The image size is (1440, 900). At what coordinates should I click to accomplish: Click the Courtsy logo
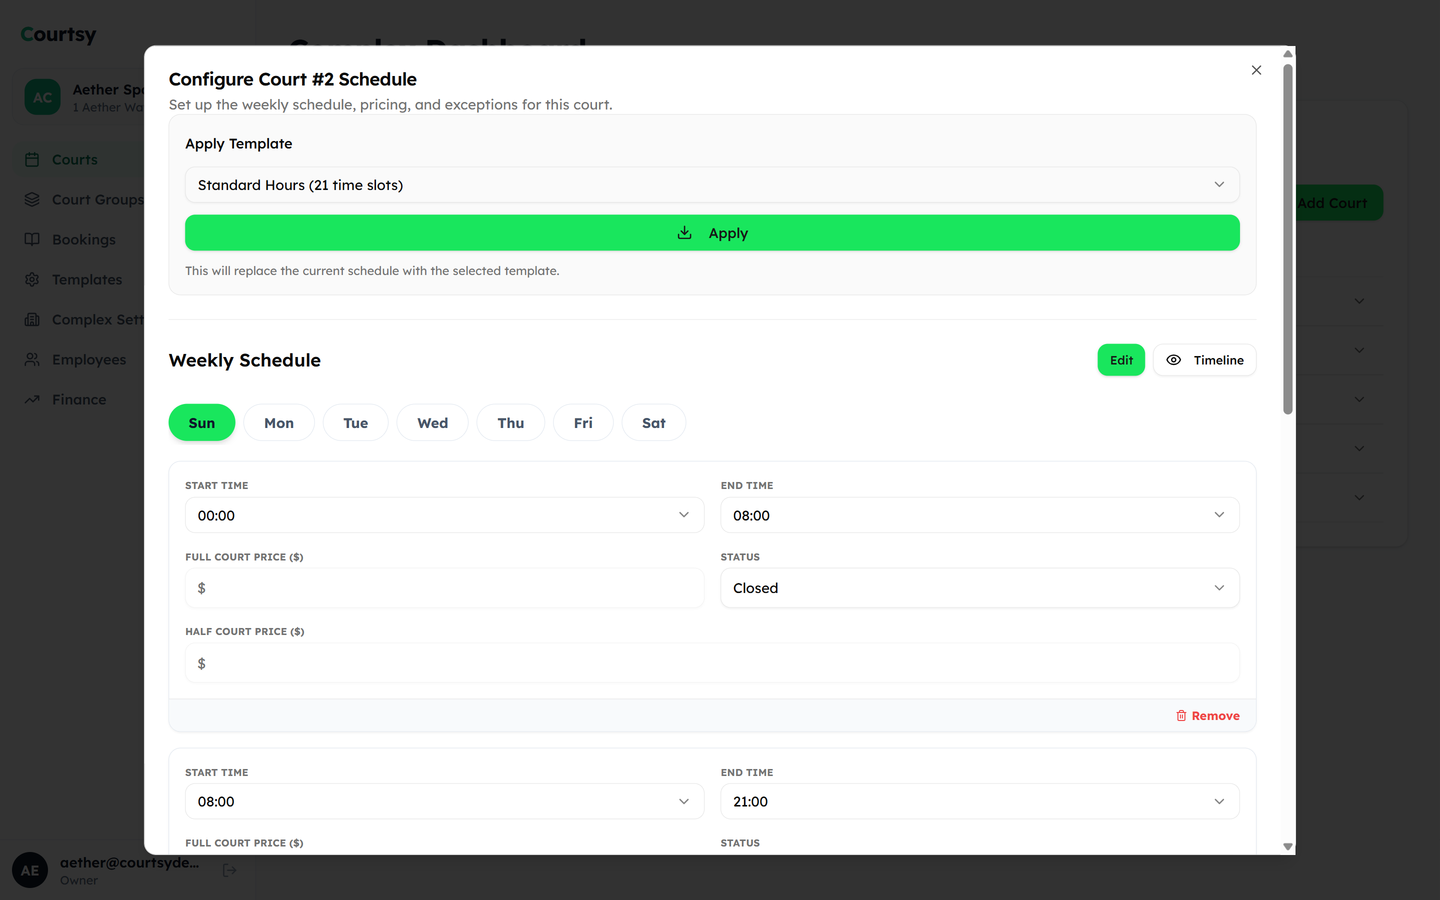[x=59, y=34]
